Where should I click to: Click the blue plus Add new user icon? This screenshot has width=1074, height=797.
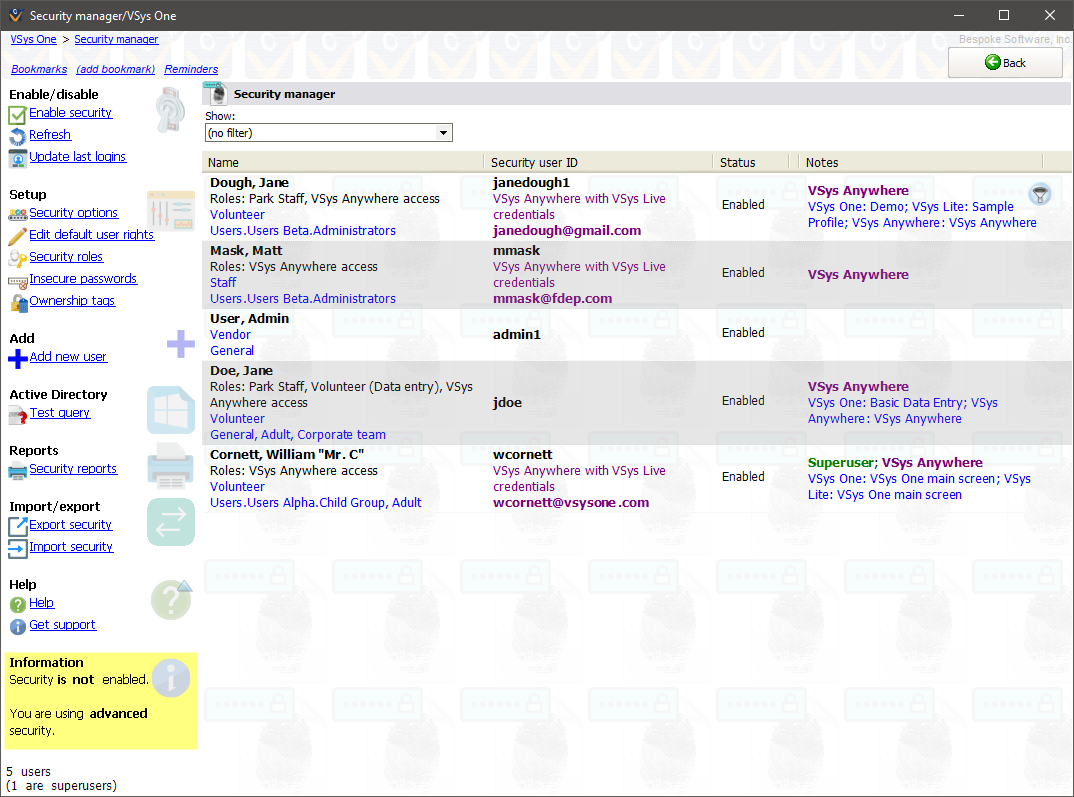[x=17, y=358]
